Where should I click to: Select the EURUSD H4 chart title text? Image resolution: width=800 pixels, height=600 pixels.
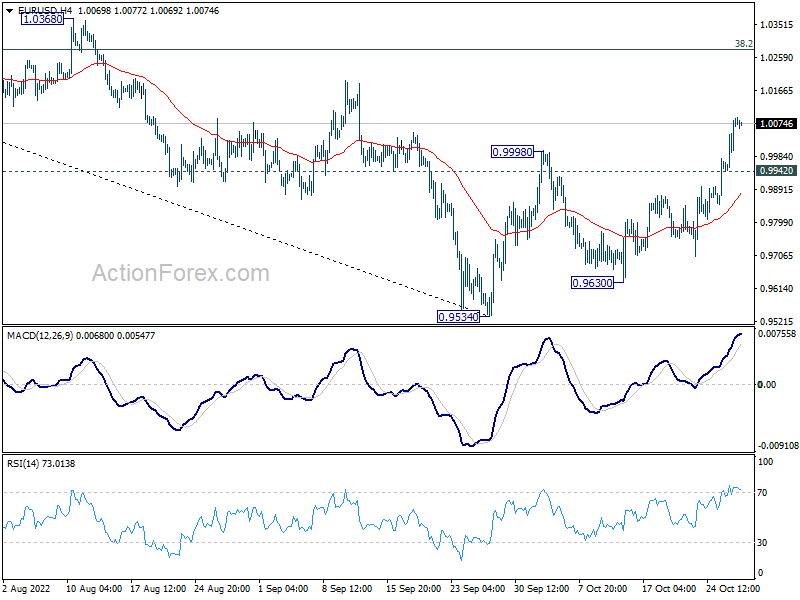pos(45,11)
